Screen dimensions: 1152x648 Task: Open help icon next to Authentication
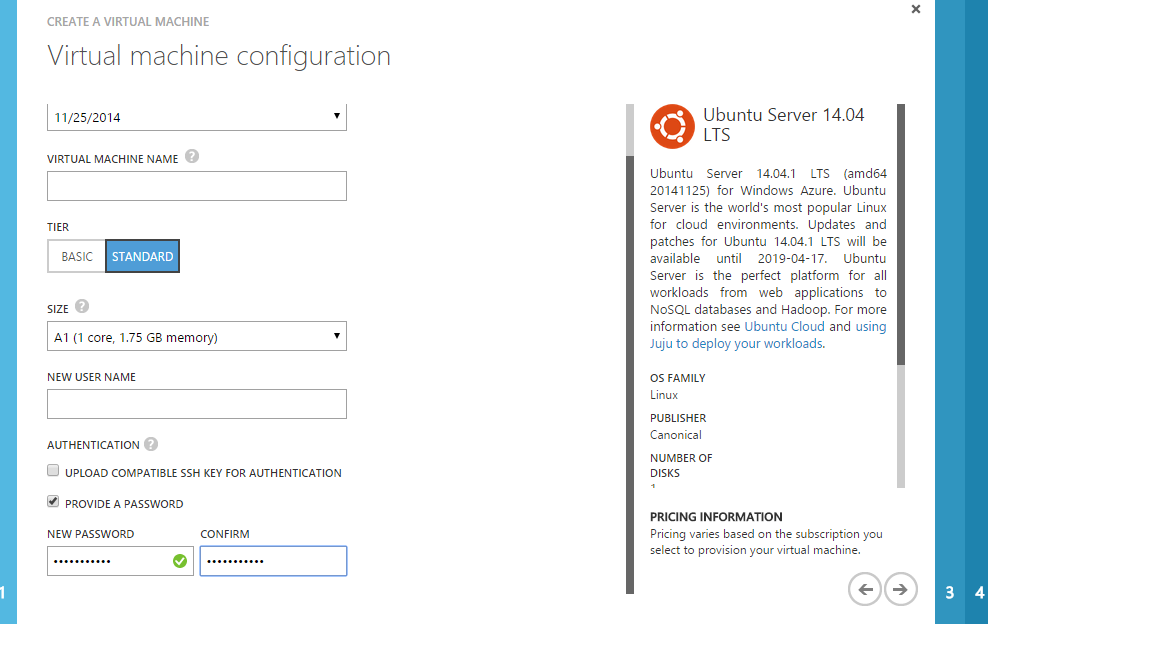151,444
